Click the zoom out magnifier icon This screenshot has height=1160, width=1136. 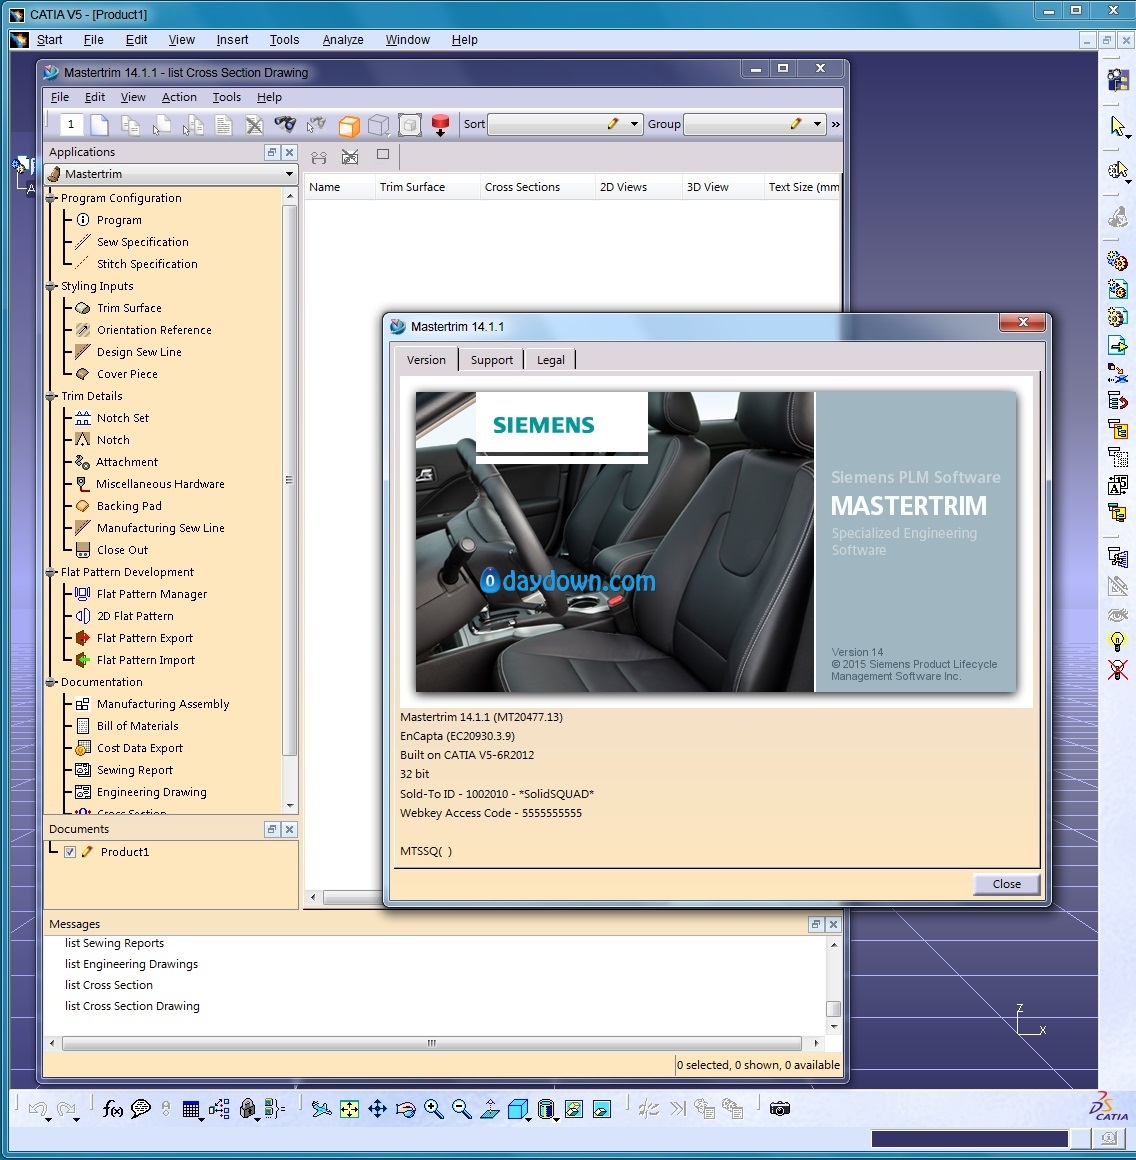click(462, 1108)
